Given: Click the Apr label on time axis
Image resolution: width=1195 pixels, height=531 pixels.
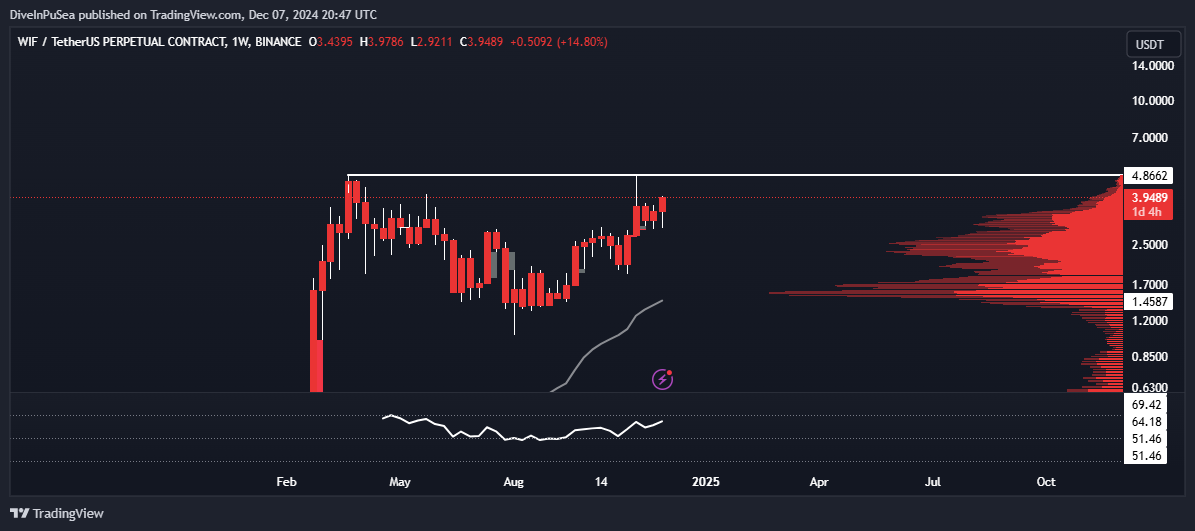Looking at the screenshot, I should (819, 482).
